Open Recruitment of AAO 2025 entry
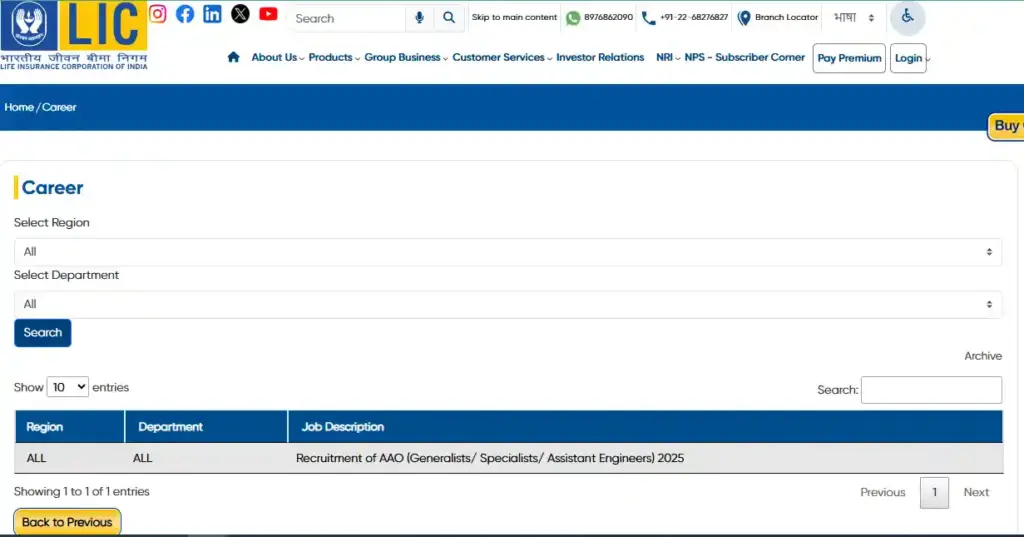This screenshot has width=1024, height=537. pyautogui.click(x=490, y=458)
